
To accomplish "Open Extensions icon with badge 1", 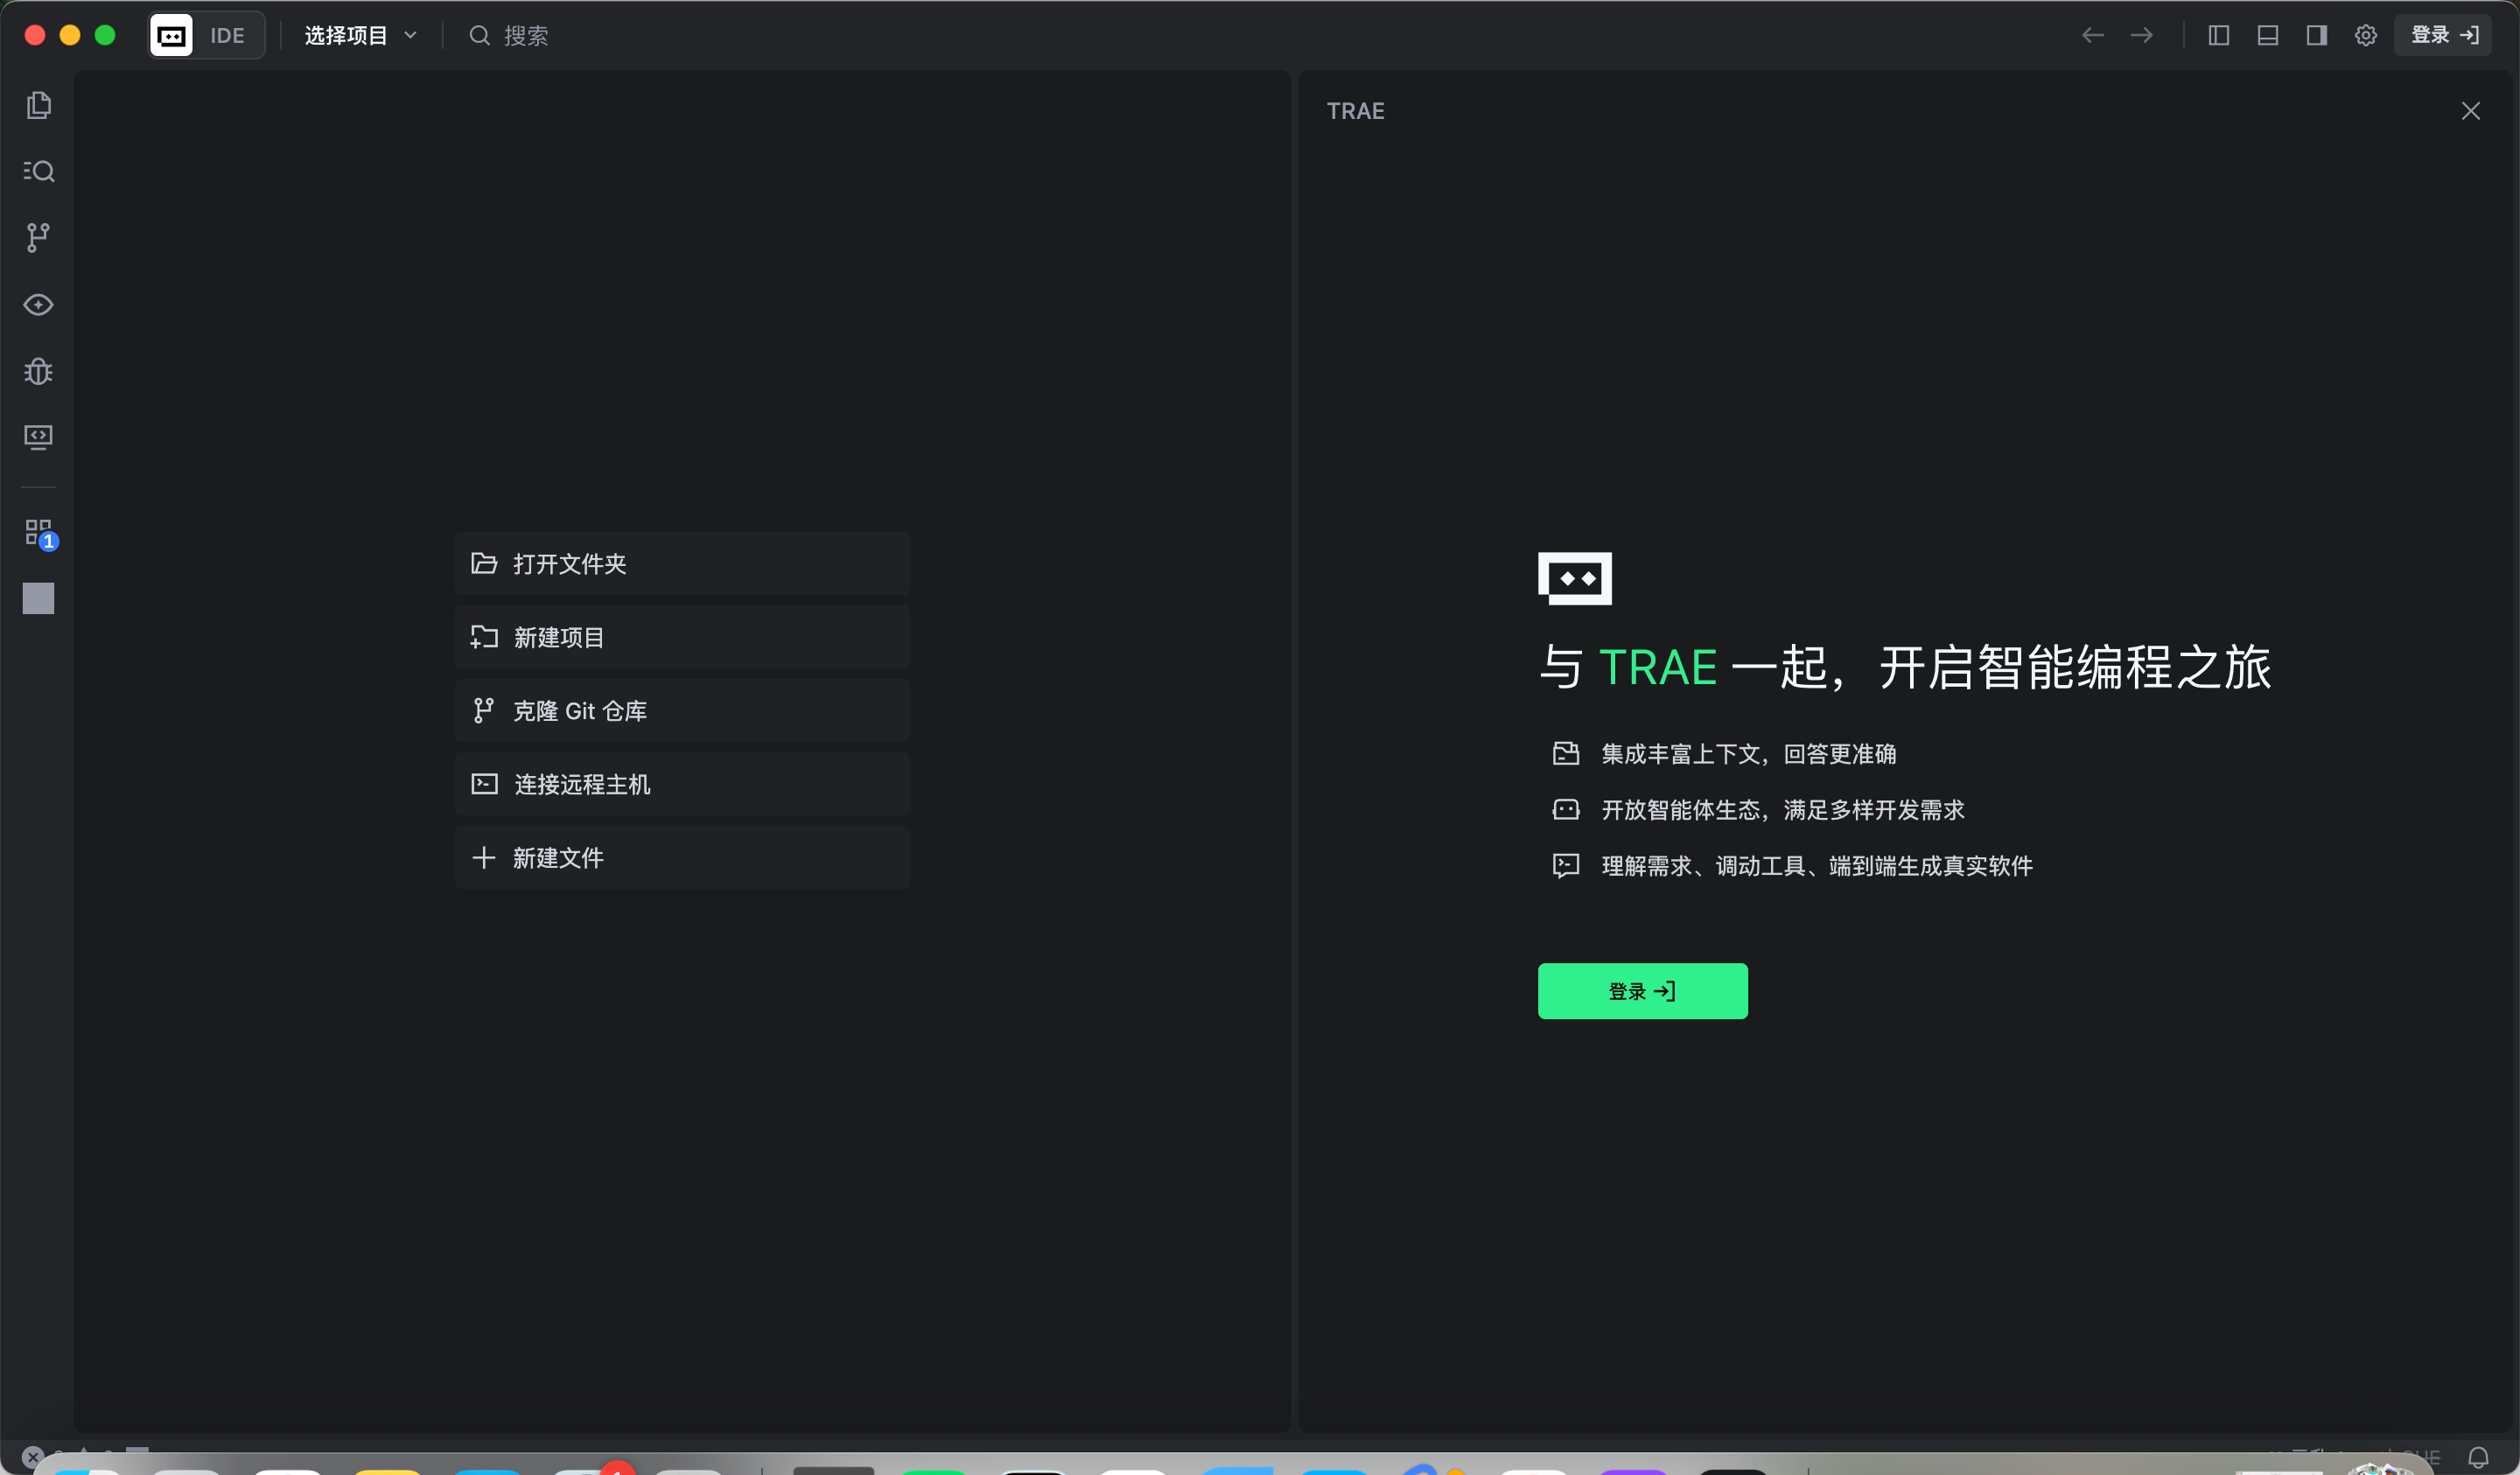I will point(39,532).
